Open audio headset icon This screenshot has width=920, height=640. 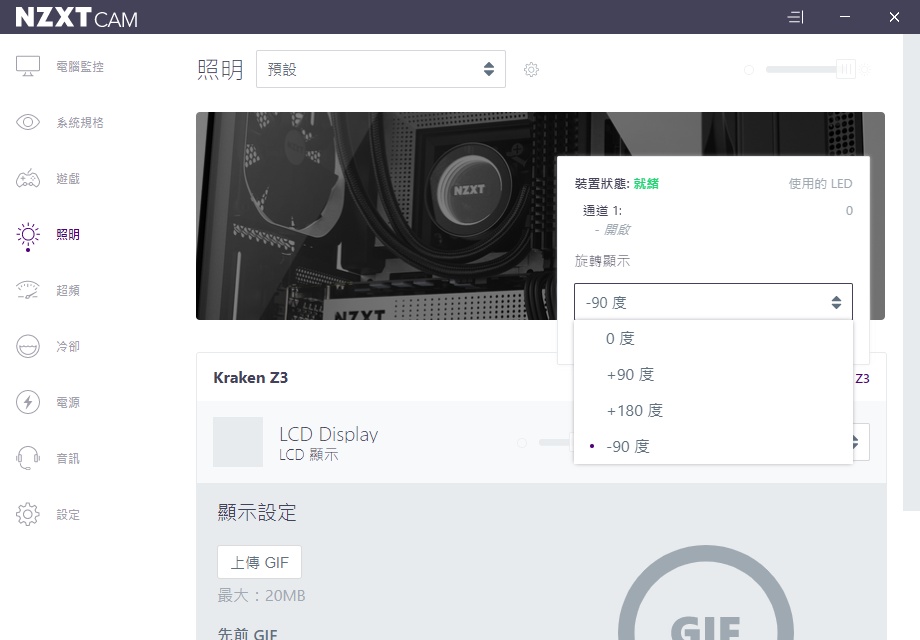(x=28, y=458)
